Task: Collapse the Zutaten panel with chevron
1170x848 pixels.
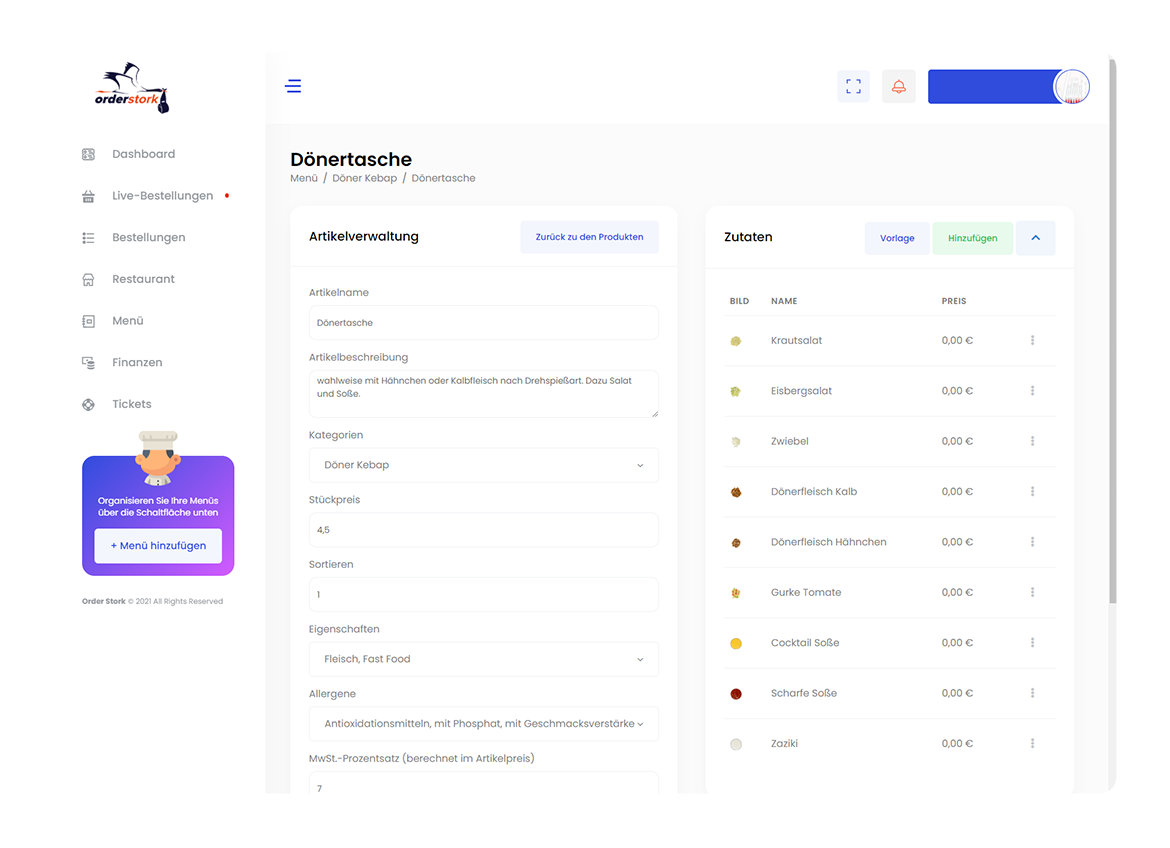Action: (x=1035, y=238)
